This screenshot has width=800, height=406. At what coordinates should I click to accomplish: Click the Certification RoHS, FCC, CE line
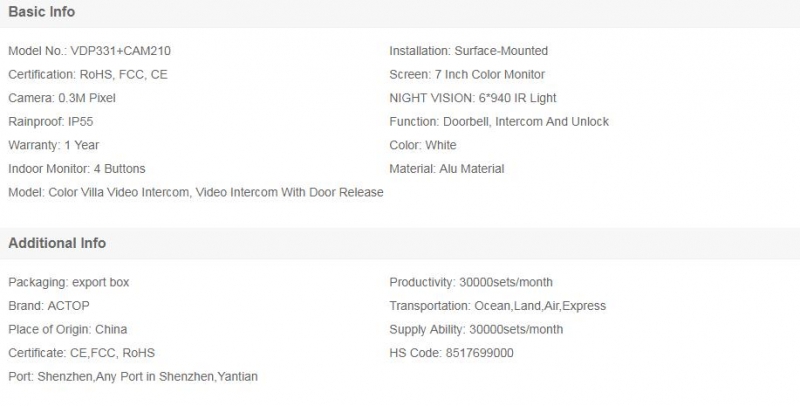coord(88,75)
